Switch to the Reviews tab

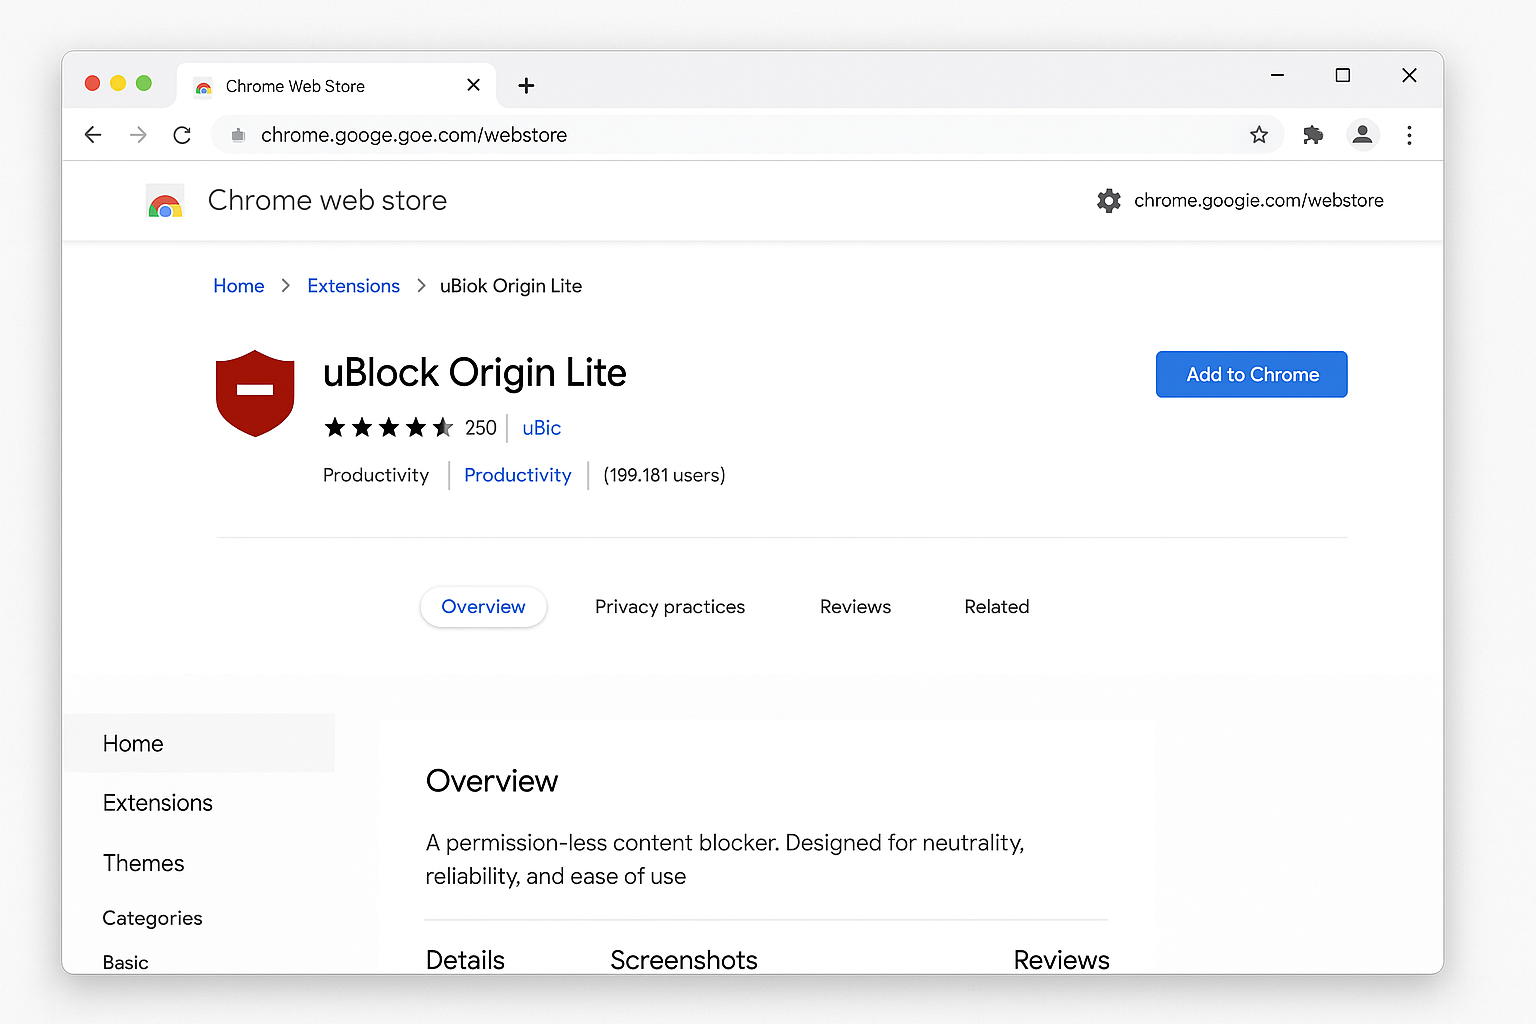click(x=855, y=607)
